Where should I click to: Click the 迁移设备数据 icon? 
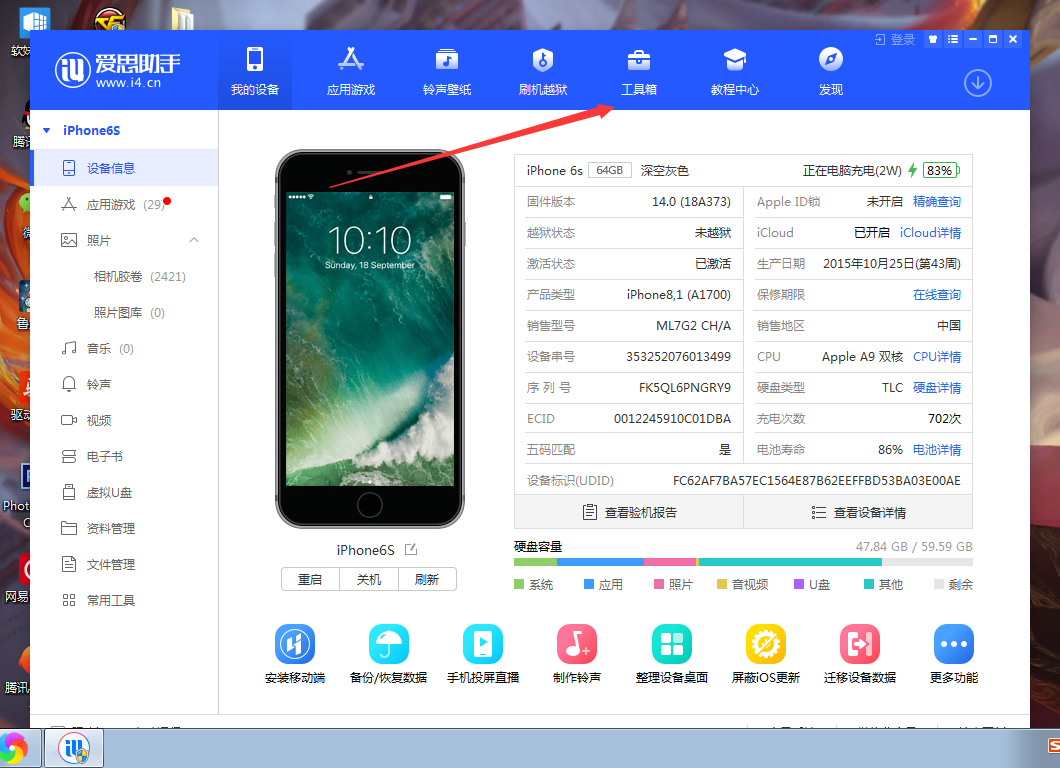859,644
